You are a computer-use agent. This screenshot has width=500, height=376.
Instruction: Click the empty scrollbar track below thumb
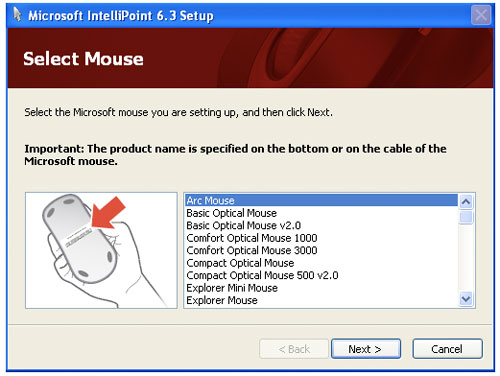click(x=466, y=258)
